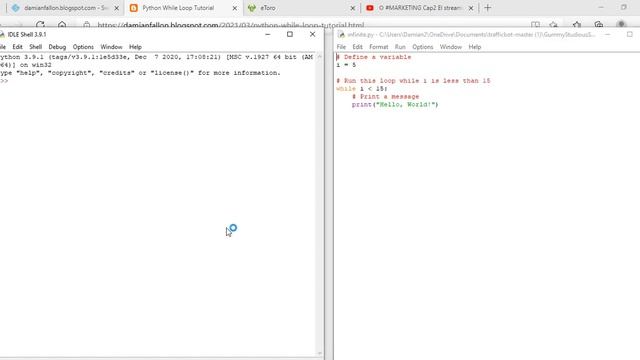
Task: Click the favorites star icon in browser
Action: pyautogui.click(x=576, y=25)
